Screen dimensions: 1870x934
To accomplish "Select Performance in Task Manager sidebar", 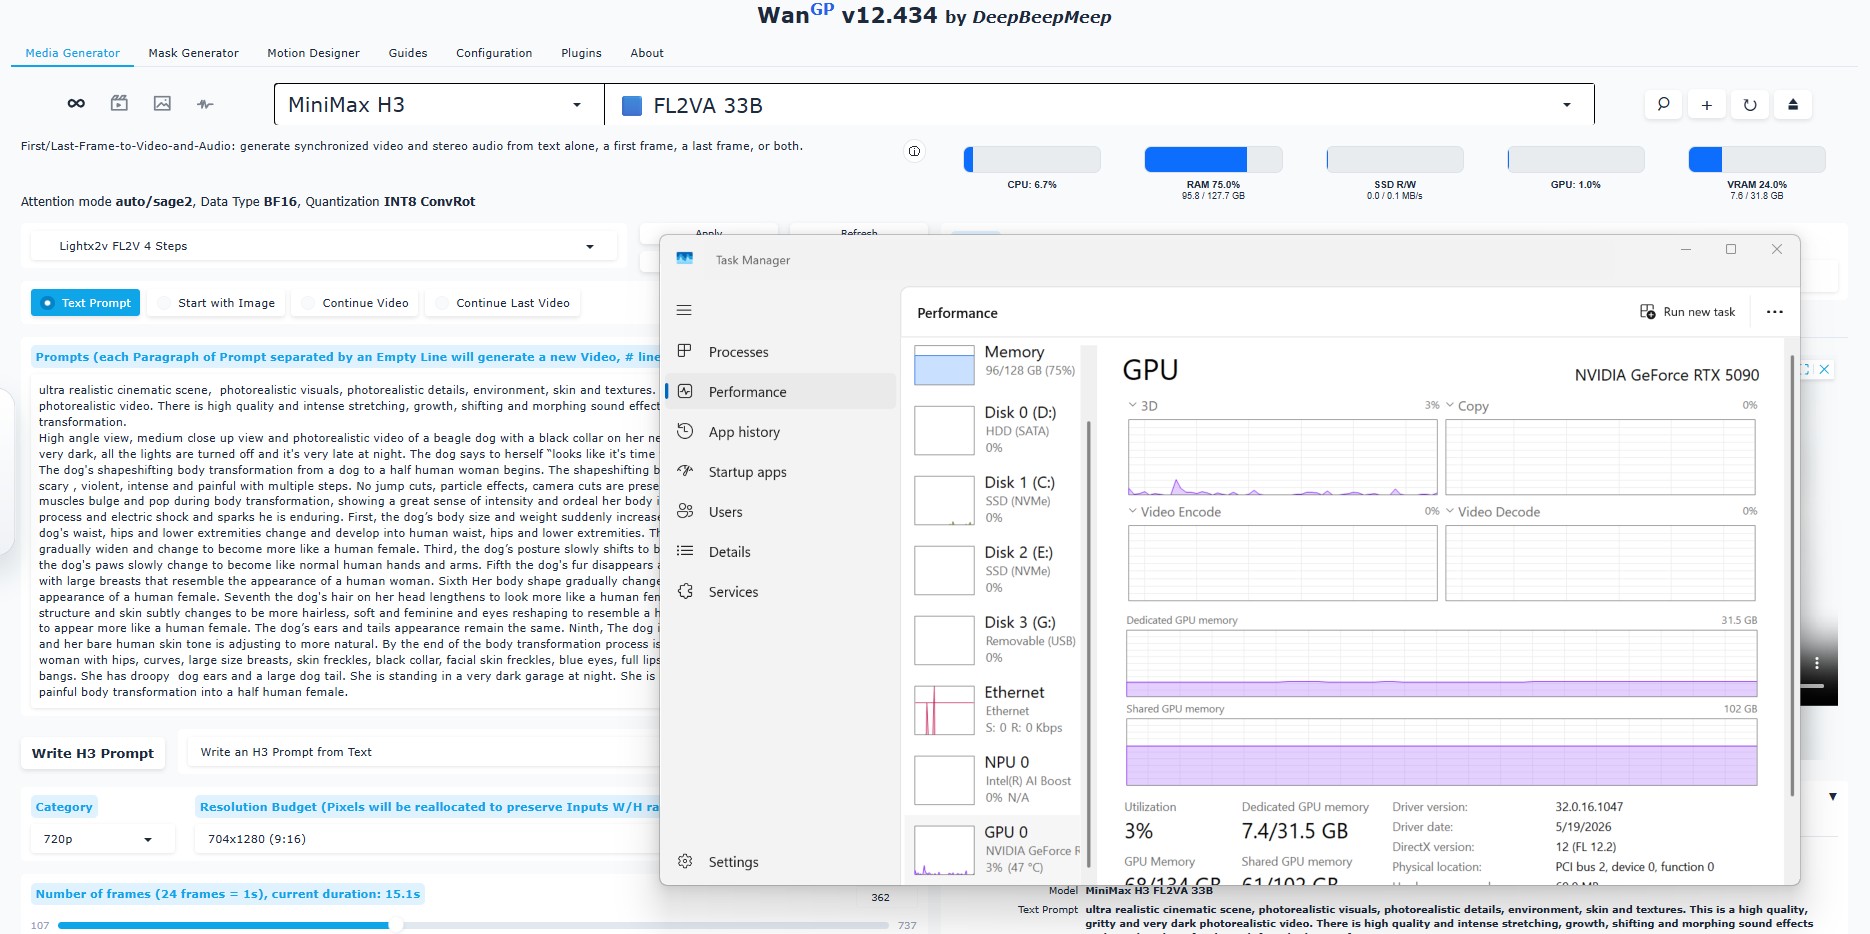I will [781, 392].
